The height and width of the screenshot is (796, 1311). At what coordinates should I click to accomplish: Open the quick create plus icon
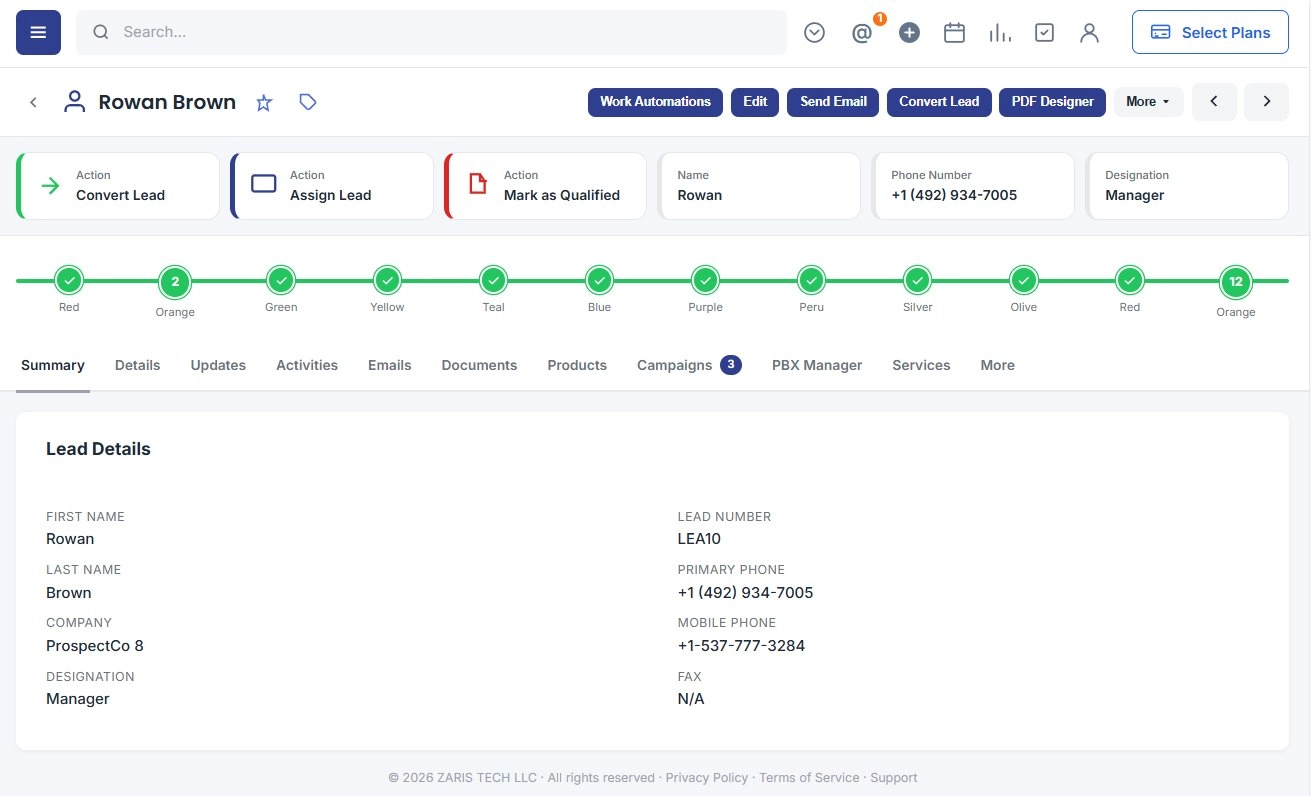click(x=909, y=33)
